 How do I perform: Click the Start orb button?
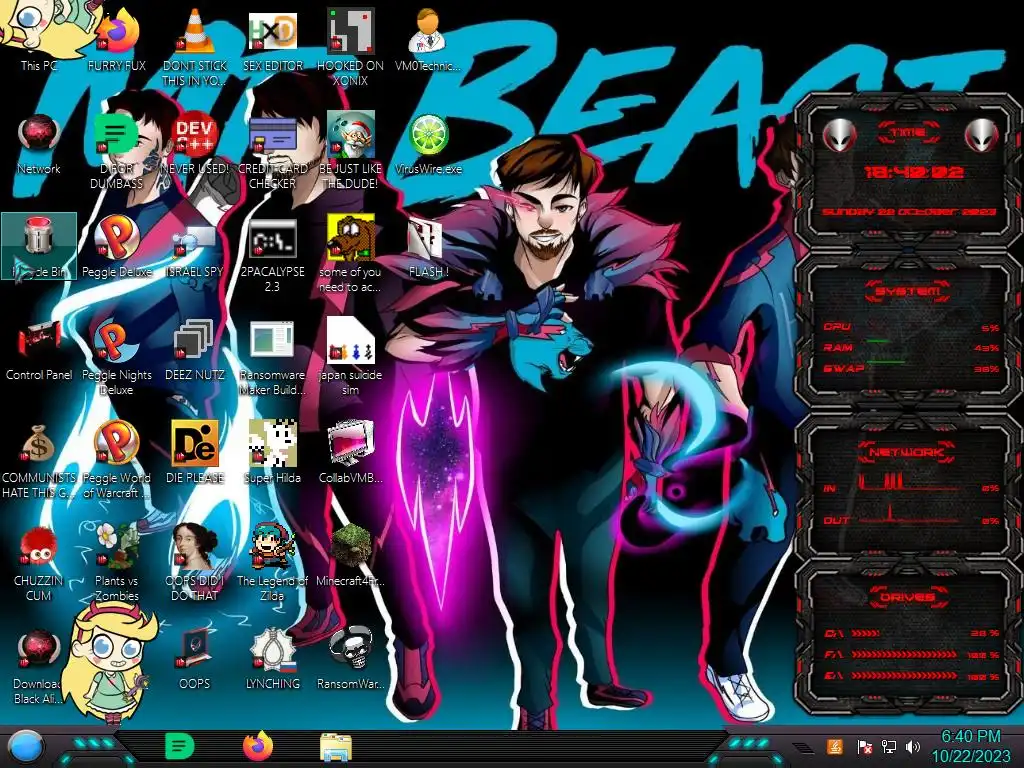point(25,746)
